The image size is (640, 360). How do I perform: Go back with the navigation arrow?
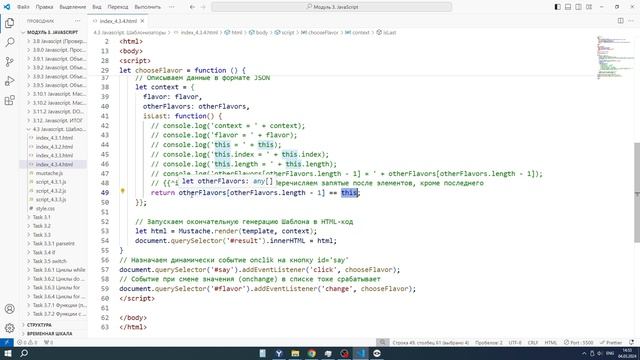pos(192,7)
